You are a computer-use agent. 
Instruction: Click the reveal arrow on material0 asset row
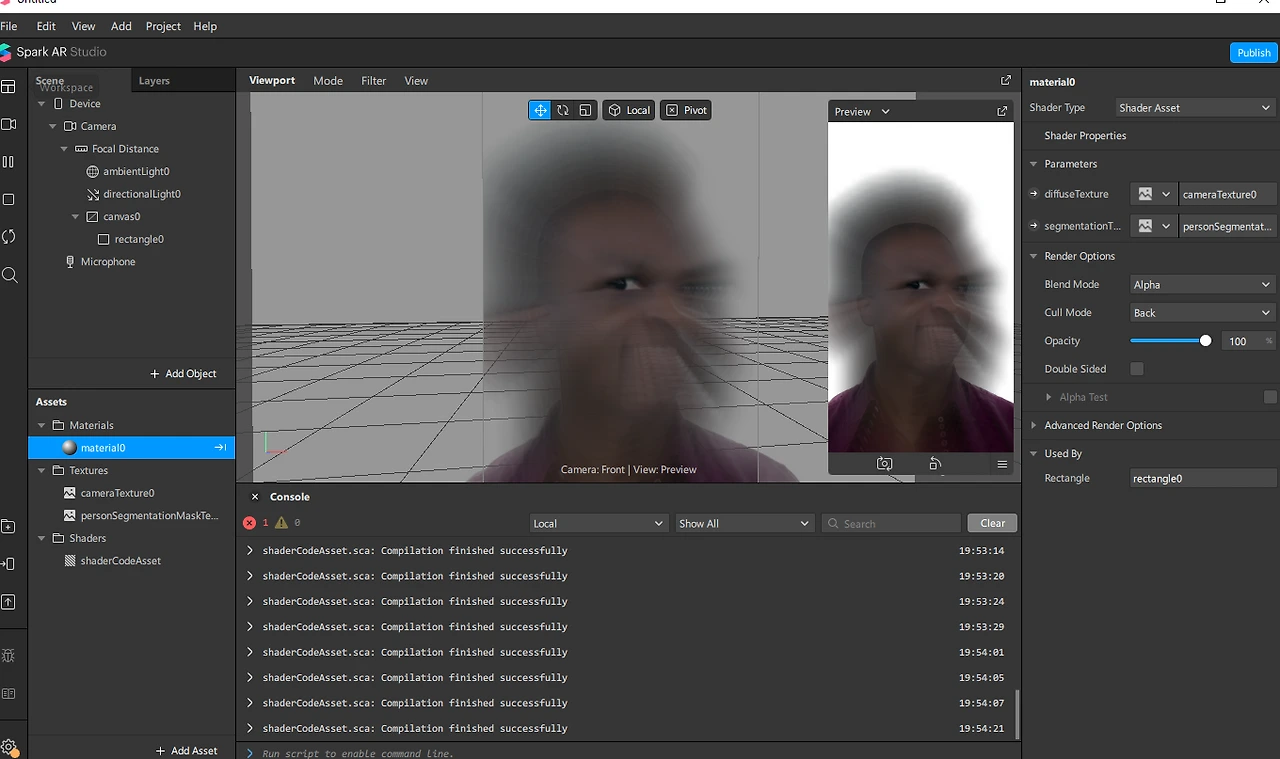tap(221, 448)
